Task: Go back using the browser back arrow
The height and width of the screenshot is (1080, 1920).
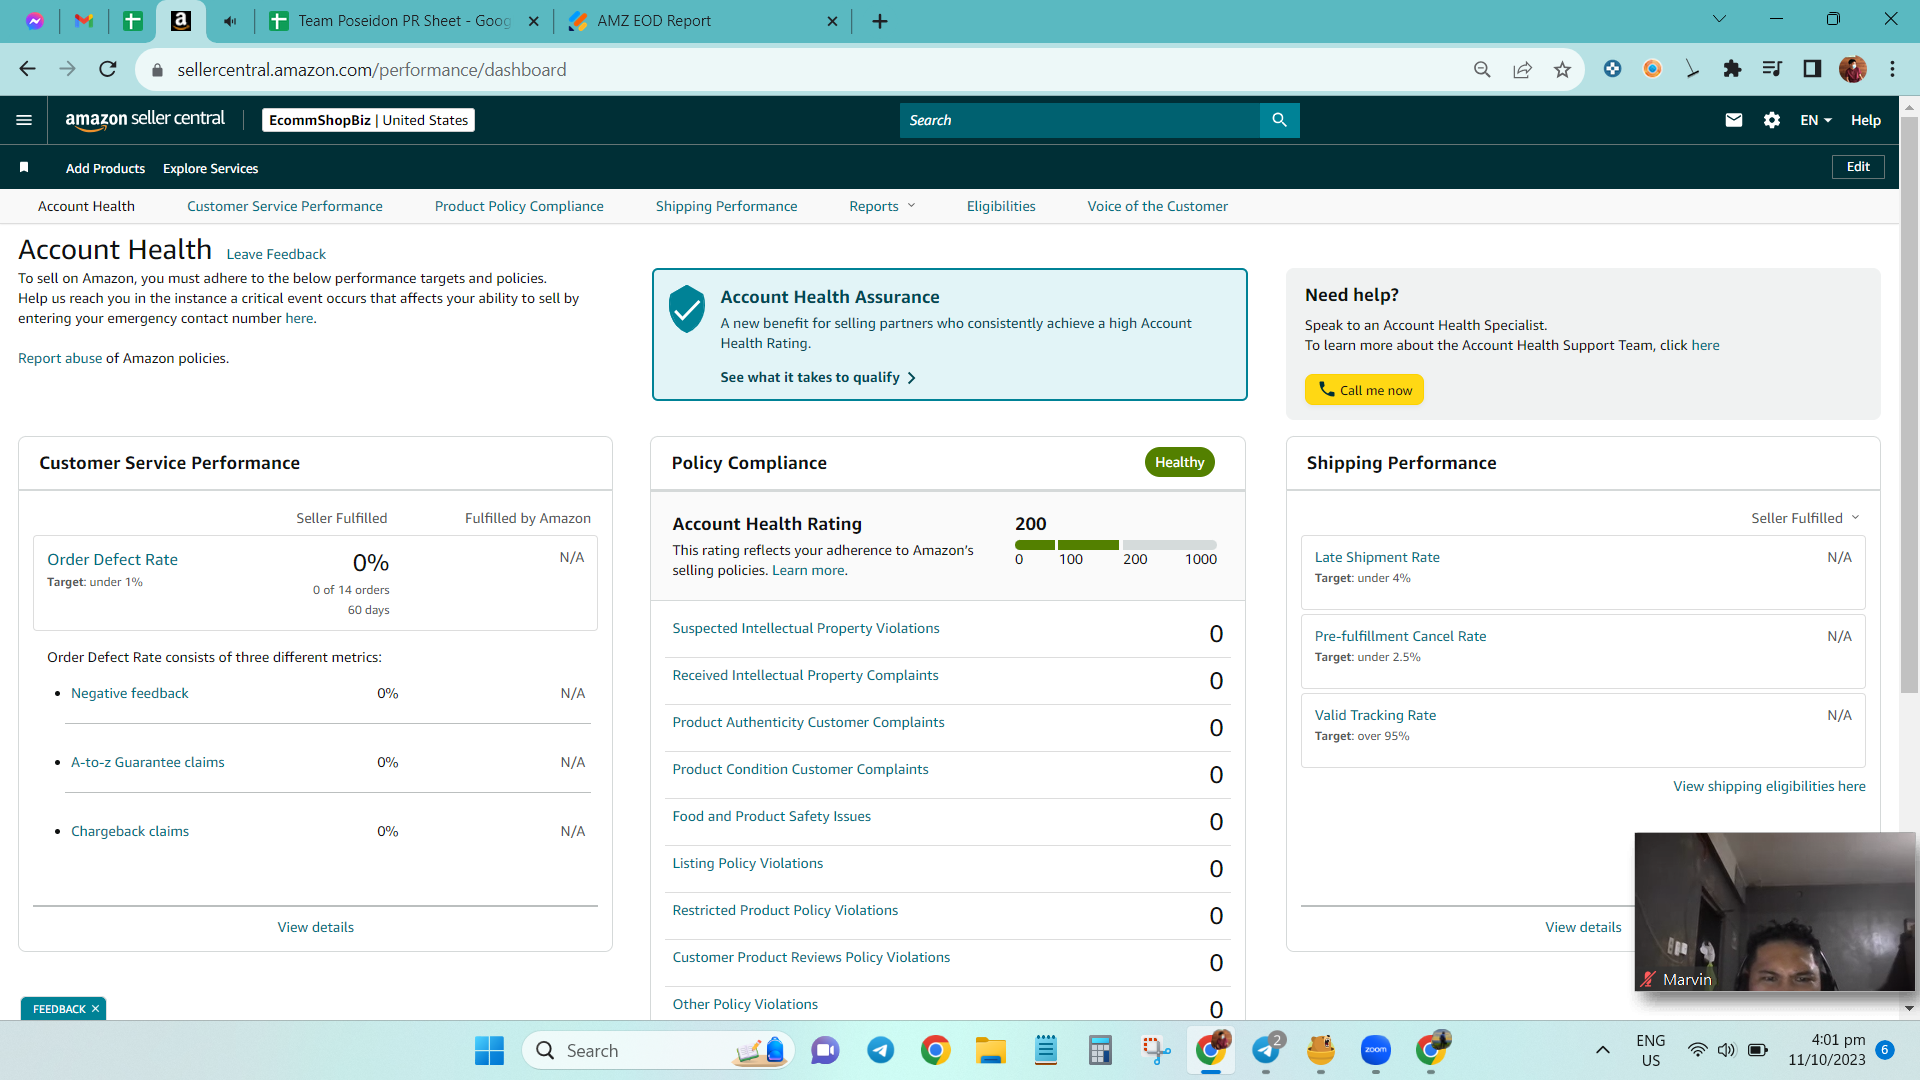Action: point(27,69)
